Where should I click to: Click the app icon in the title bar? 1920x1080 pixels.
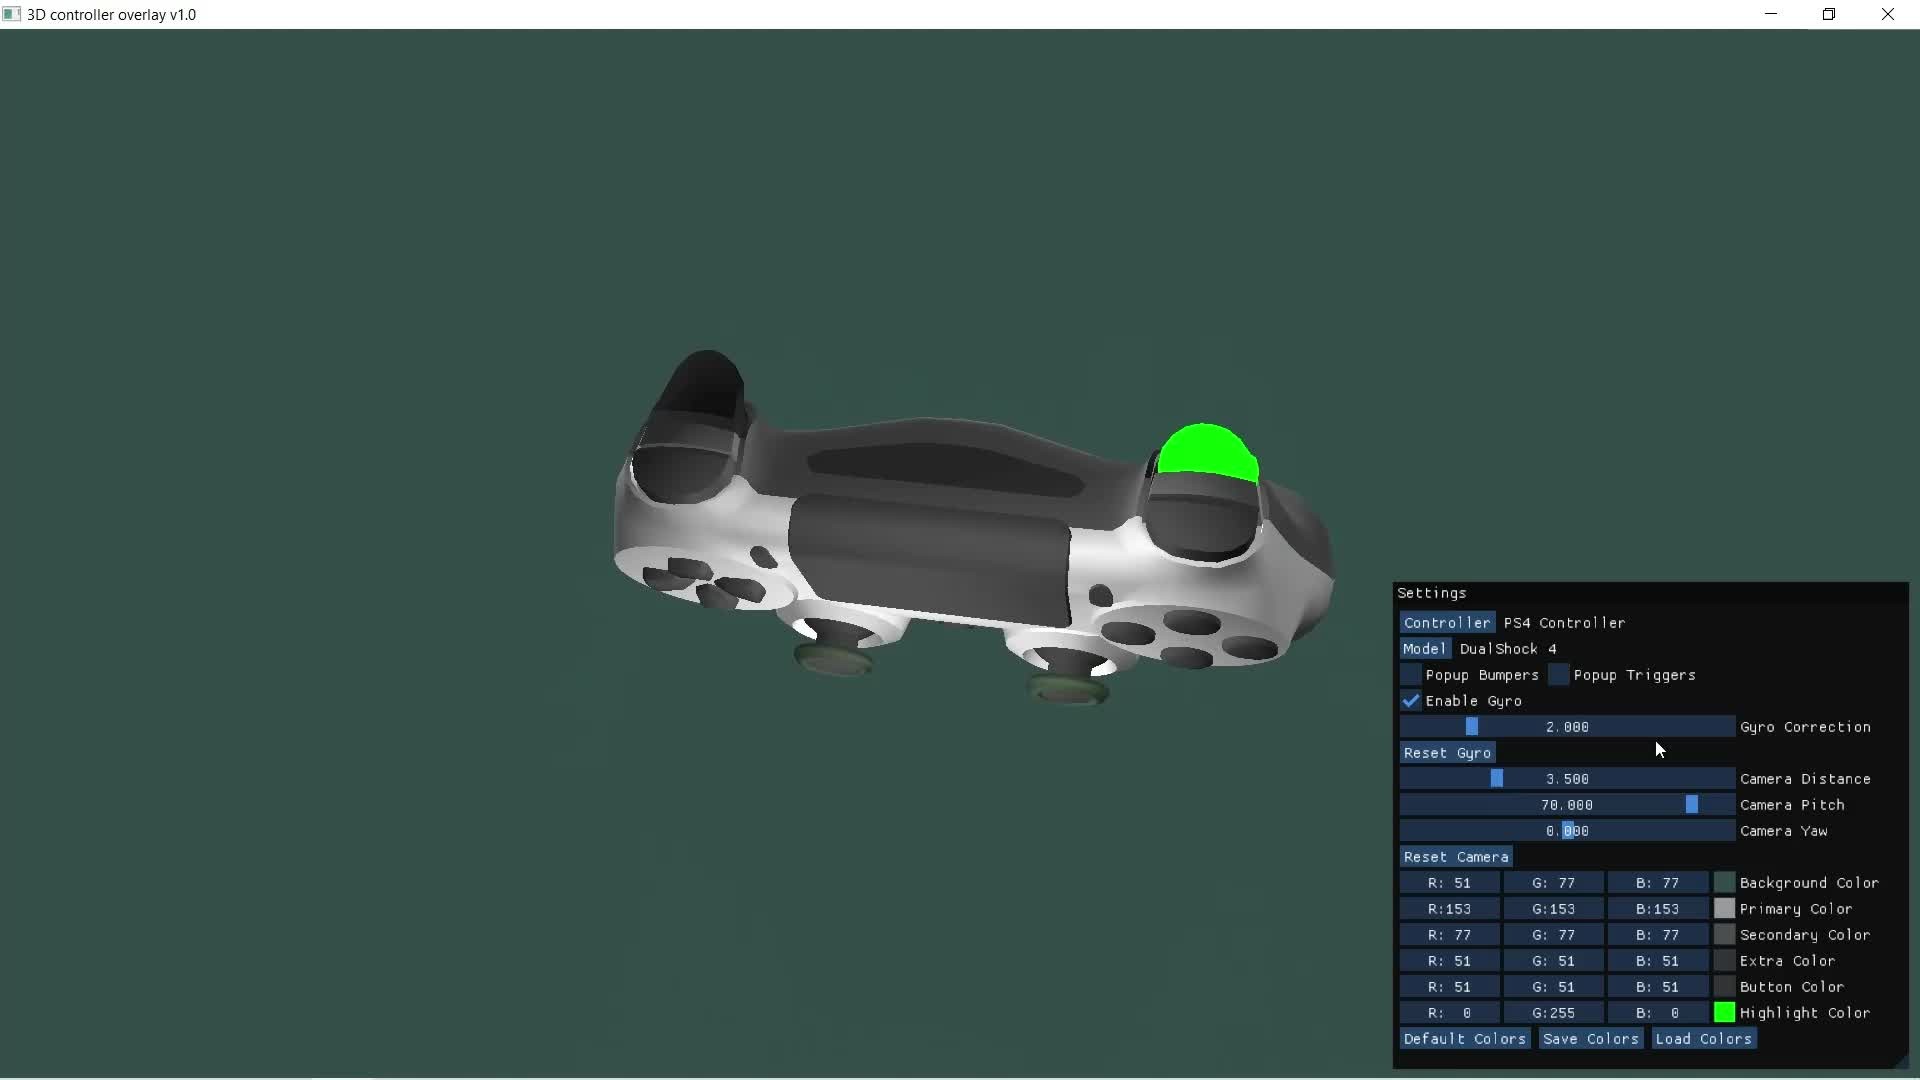[11, 14]
